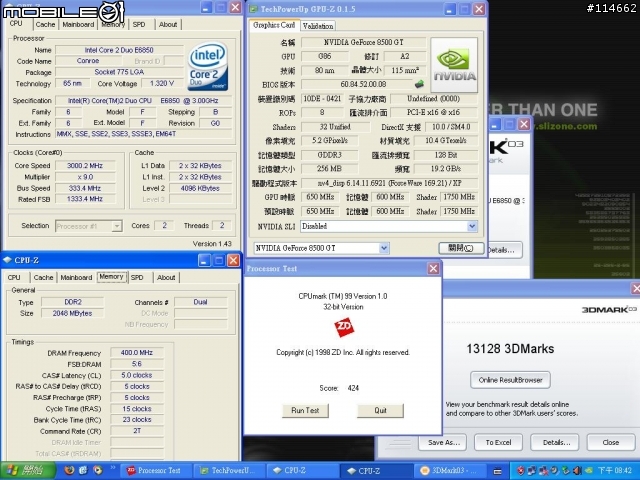Click the driver version field in GPU-Z
The height and width of the screenshot is (480, 640).
pos(389,183)
